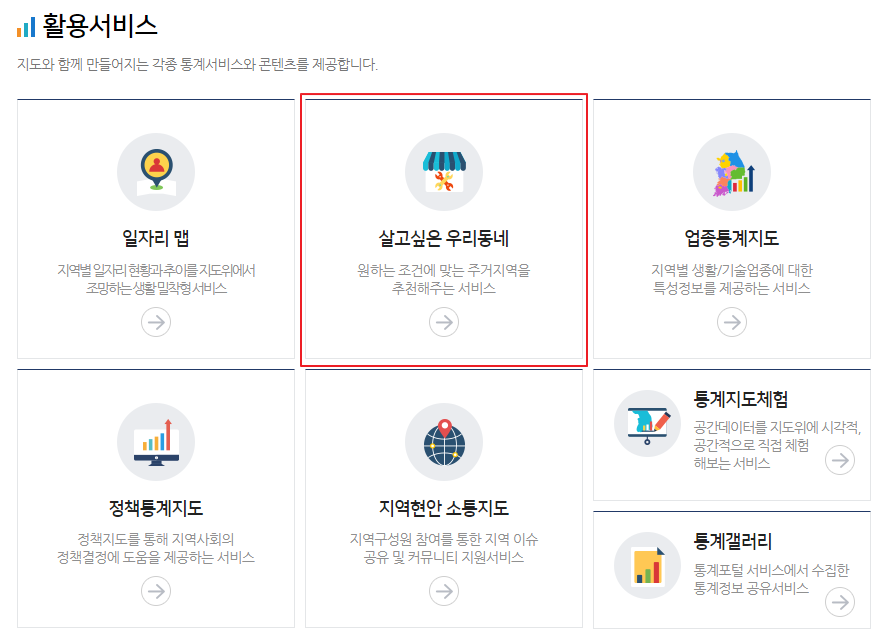Click the 업종통계지도 Korea map chart icon
Viewport: 887px width, 644px height.
[x=732, y=172]
